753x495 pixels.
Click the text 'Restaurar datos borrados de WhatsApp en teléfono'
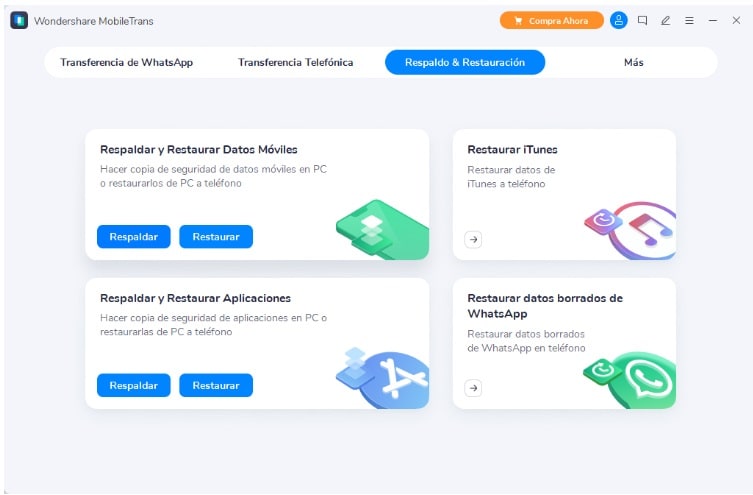point(526,341)
